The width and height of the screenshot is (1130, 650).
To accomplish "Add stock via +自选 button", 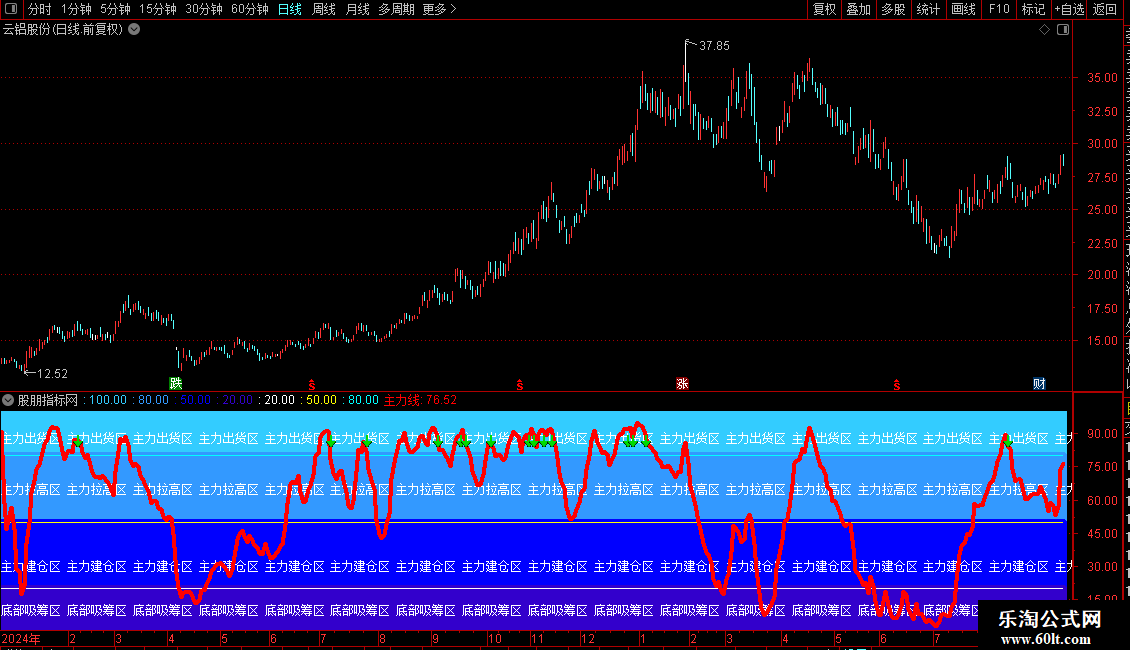I will point(1069,9).
